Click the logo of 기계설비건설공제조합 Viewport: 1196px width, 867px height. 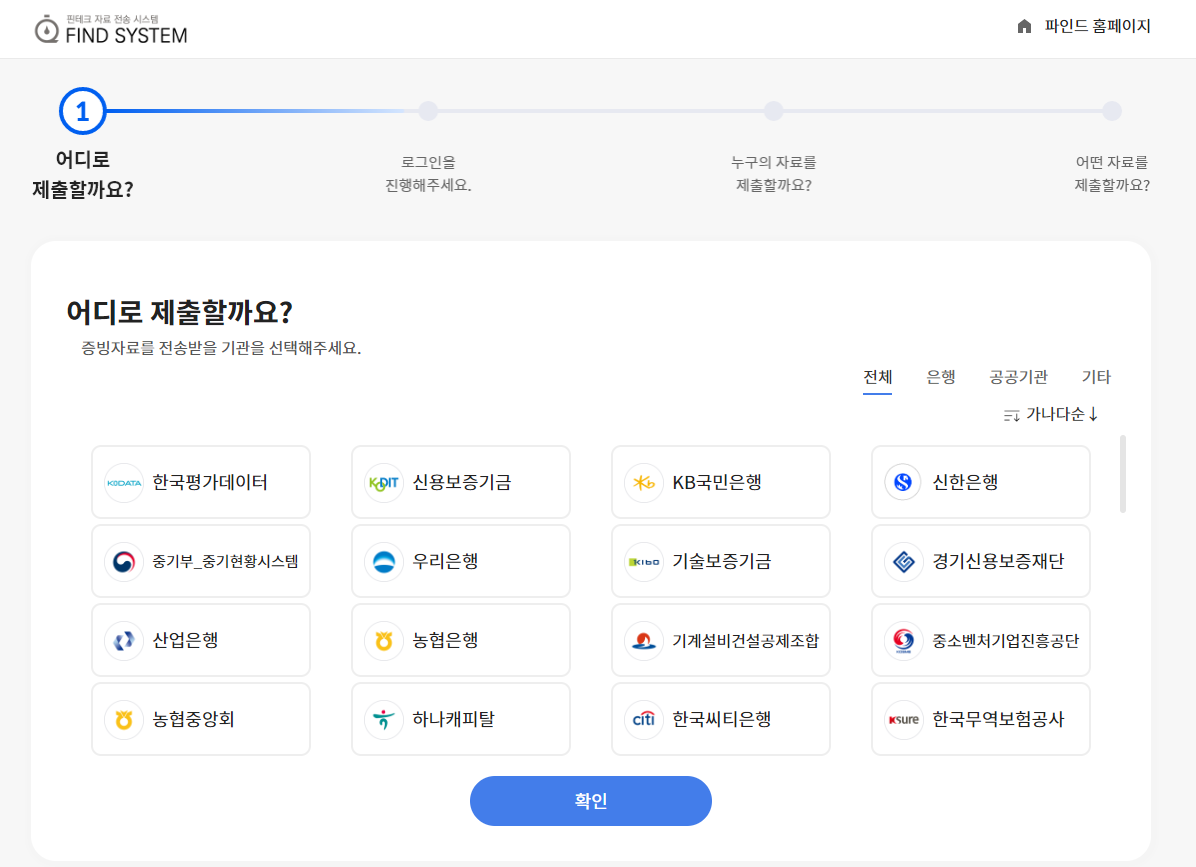pyautogui.click(x=644, y=641)
